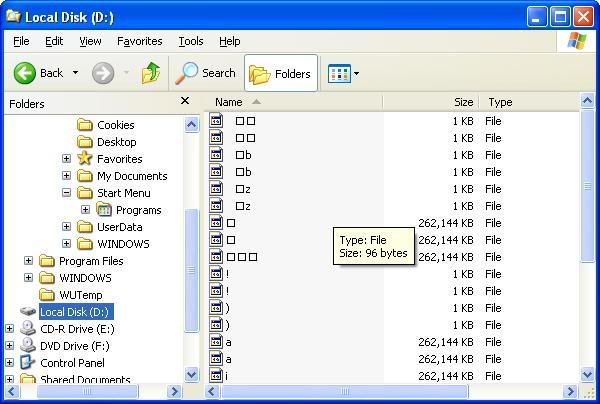
Task: Open the Help menu
Action: click(x=230, y=41)
